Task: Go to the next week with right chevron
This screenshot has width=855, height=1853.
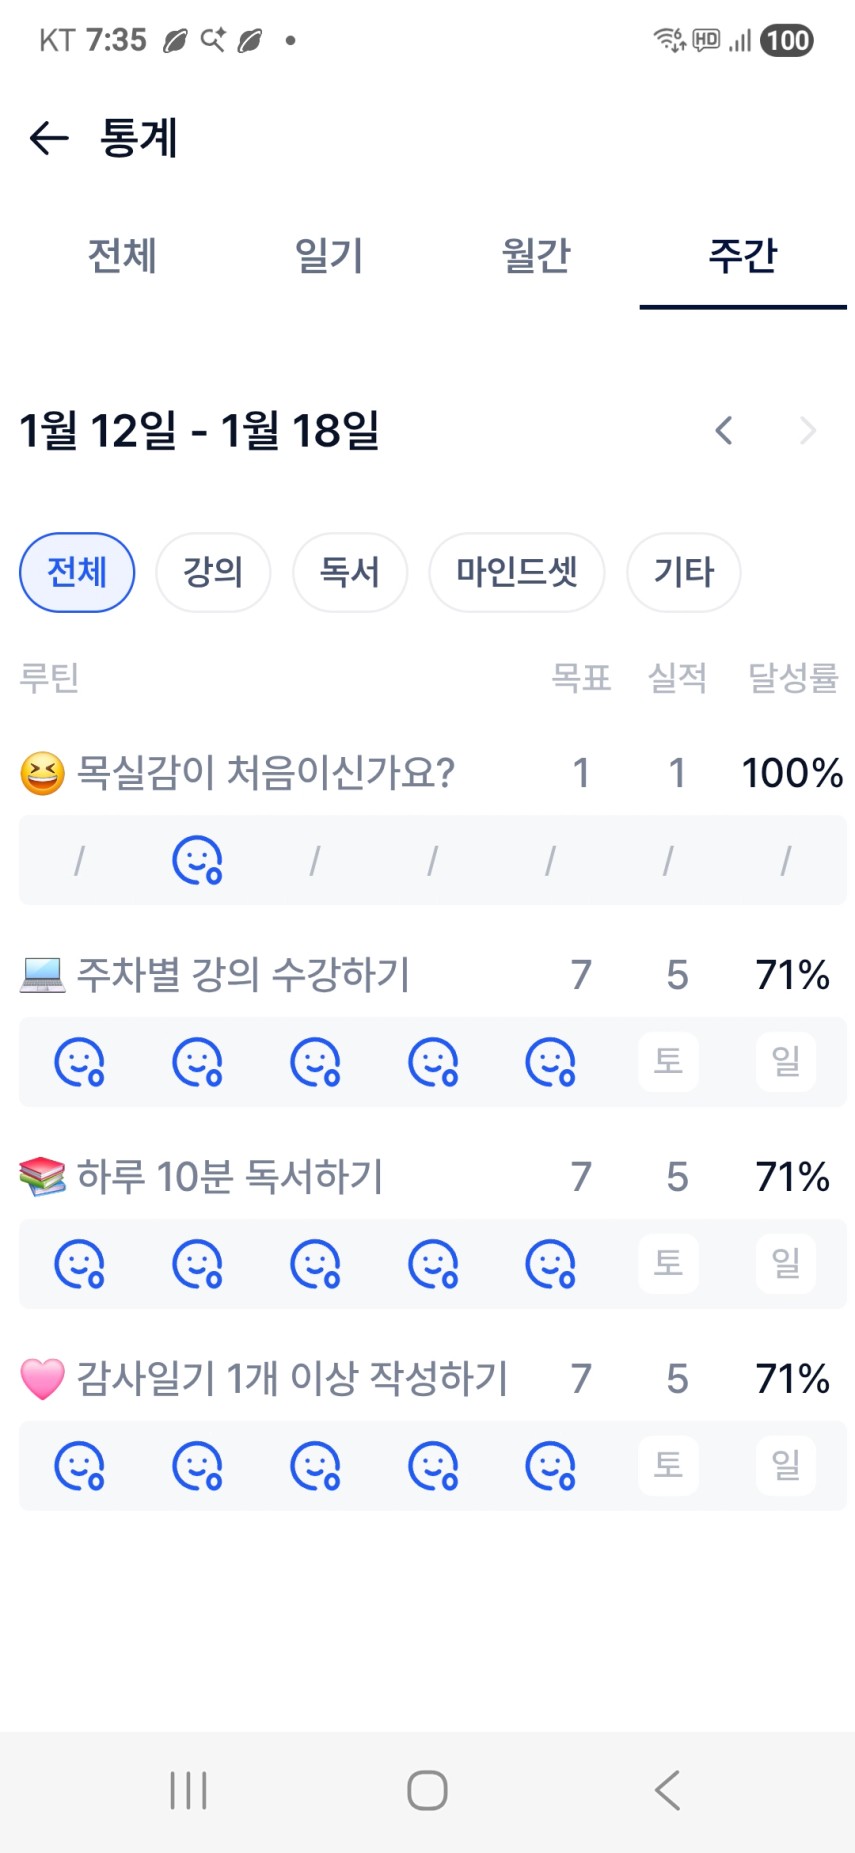Action: tap(808, 431)
